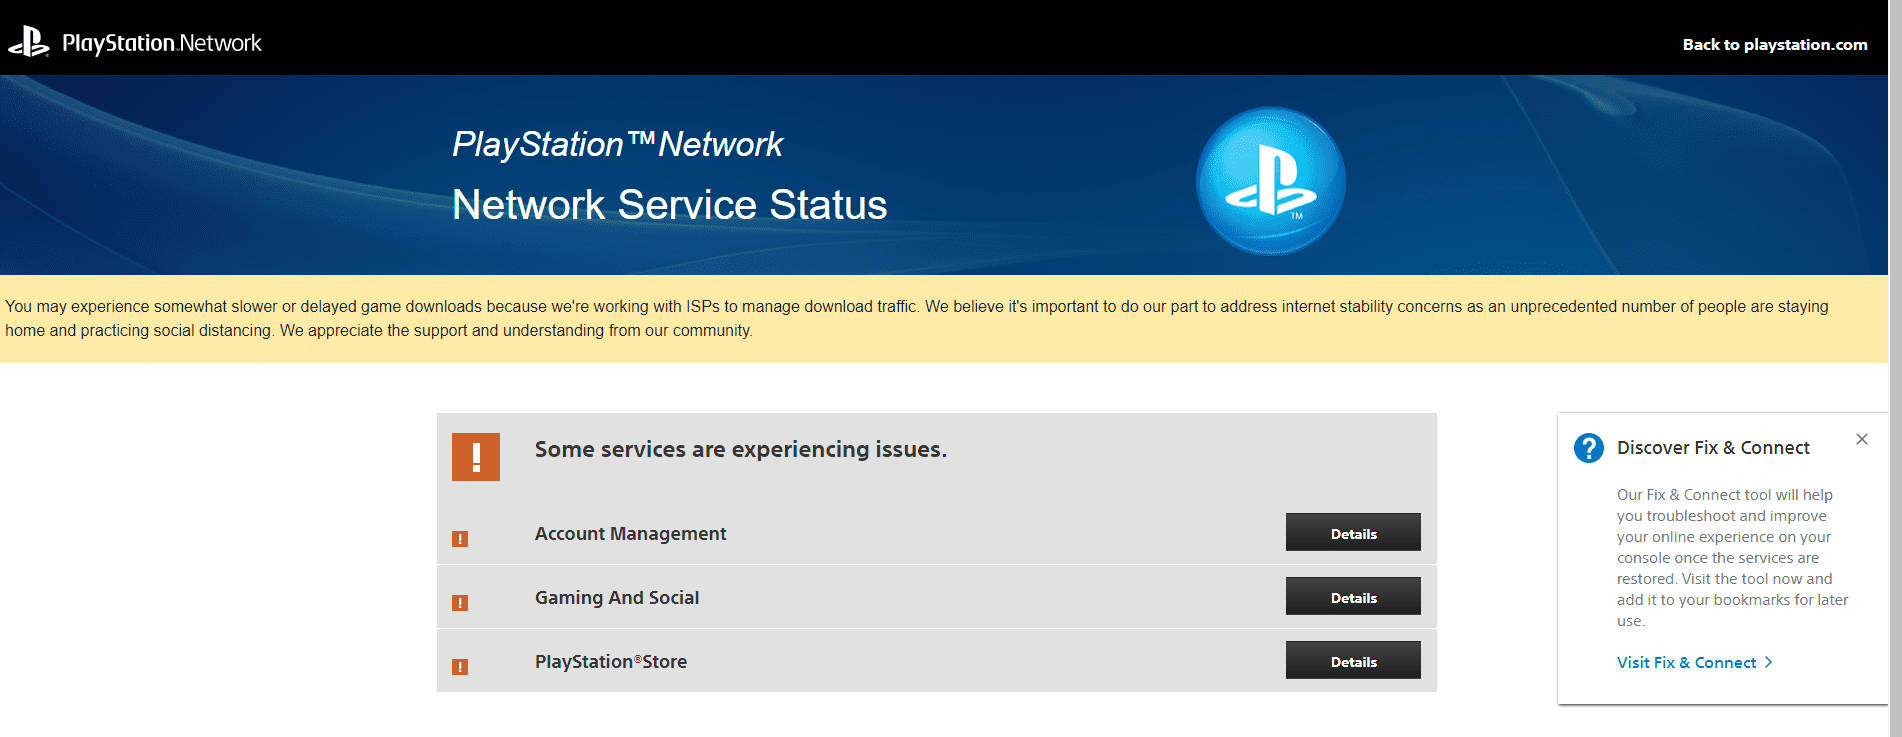Click the PlayStation logo in the header

pyautogui.click(x=29, y=42)
